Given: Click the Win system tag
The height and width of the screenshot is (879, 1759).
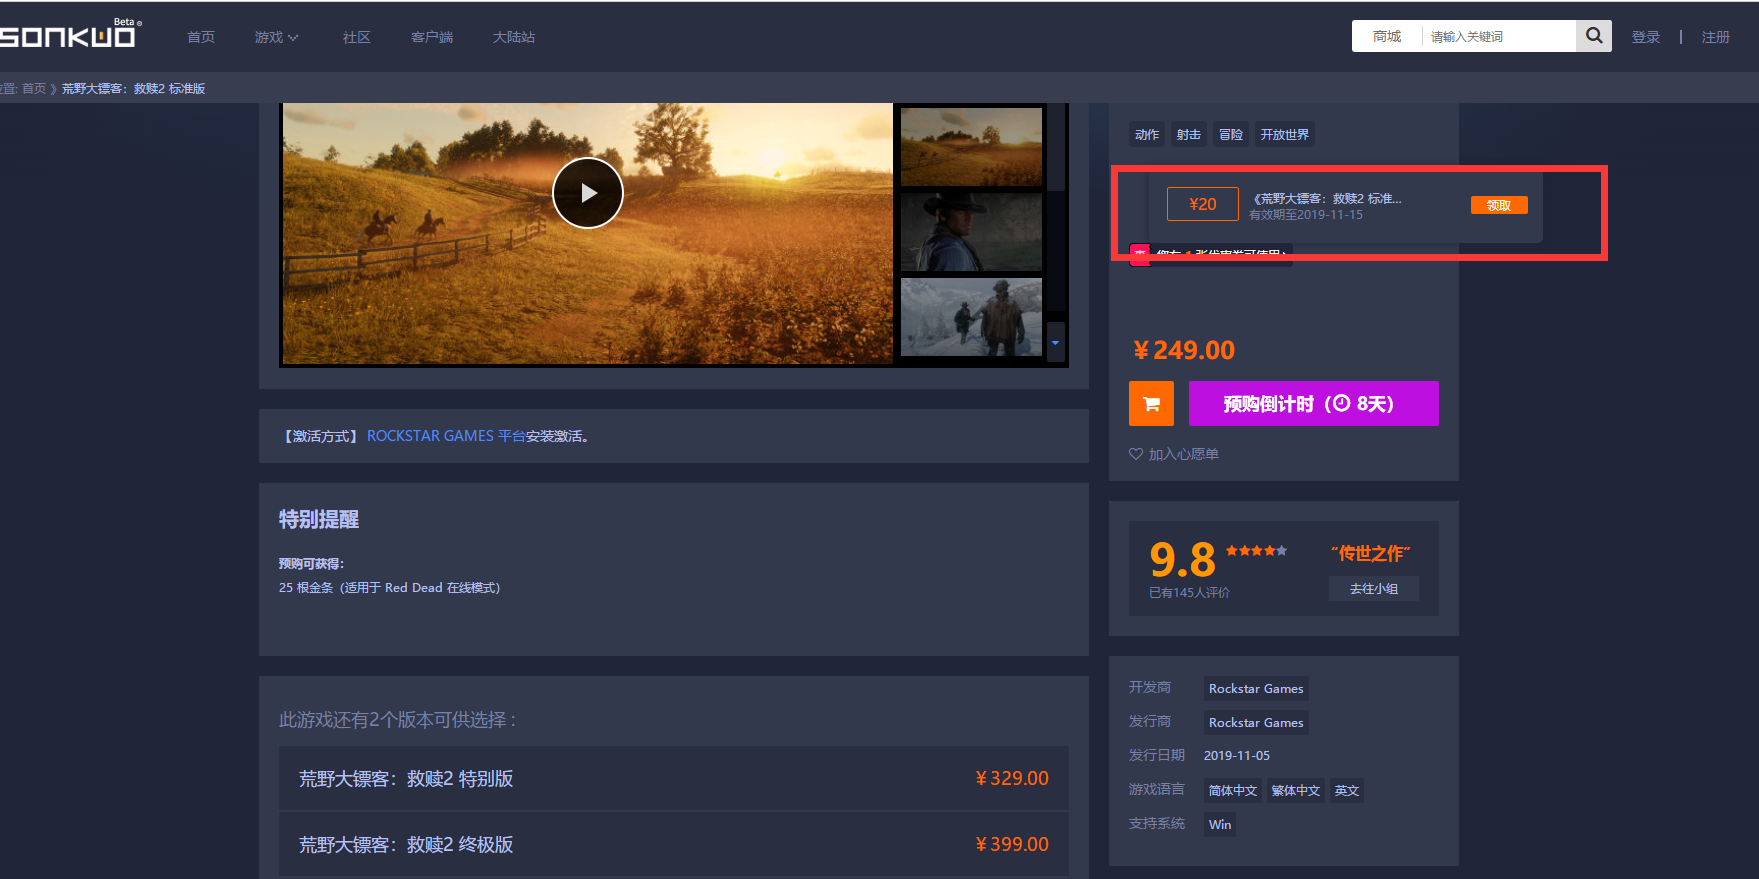Looking at the screenshot, I should click(1220, 825).
